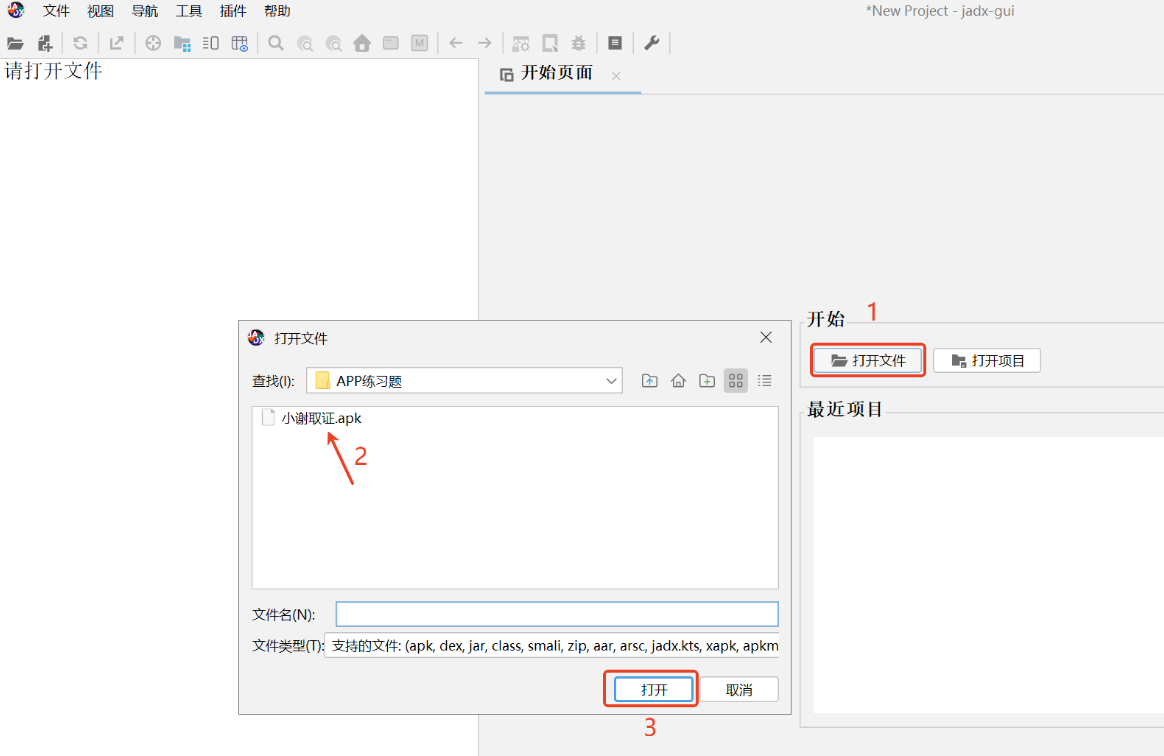
Task: Switch dialog to icon grid view
Action: pos(736,381)
